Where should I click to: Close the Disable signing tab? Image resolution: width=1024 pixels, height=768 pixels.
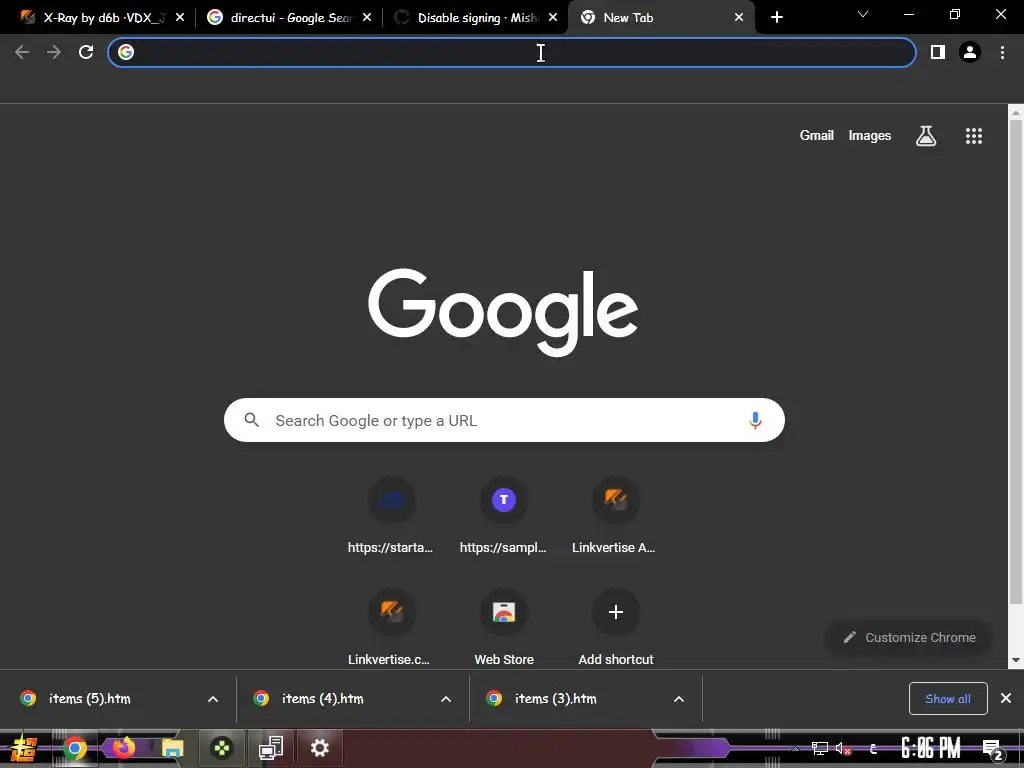553,18
